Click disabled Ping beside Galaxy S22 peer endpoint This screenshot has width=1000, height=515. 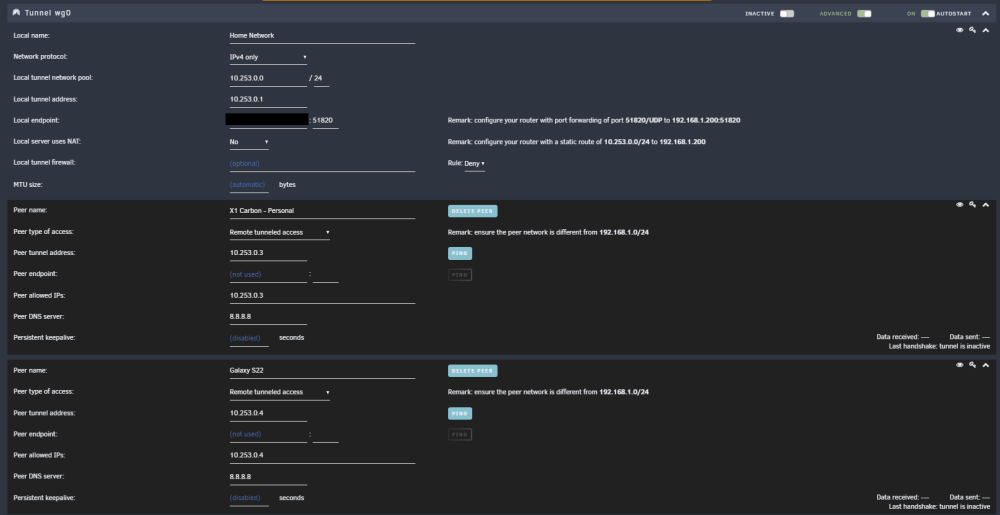tap(460, 435)
